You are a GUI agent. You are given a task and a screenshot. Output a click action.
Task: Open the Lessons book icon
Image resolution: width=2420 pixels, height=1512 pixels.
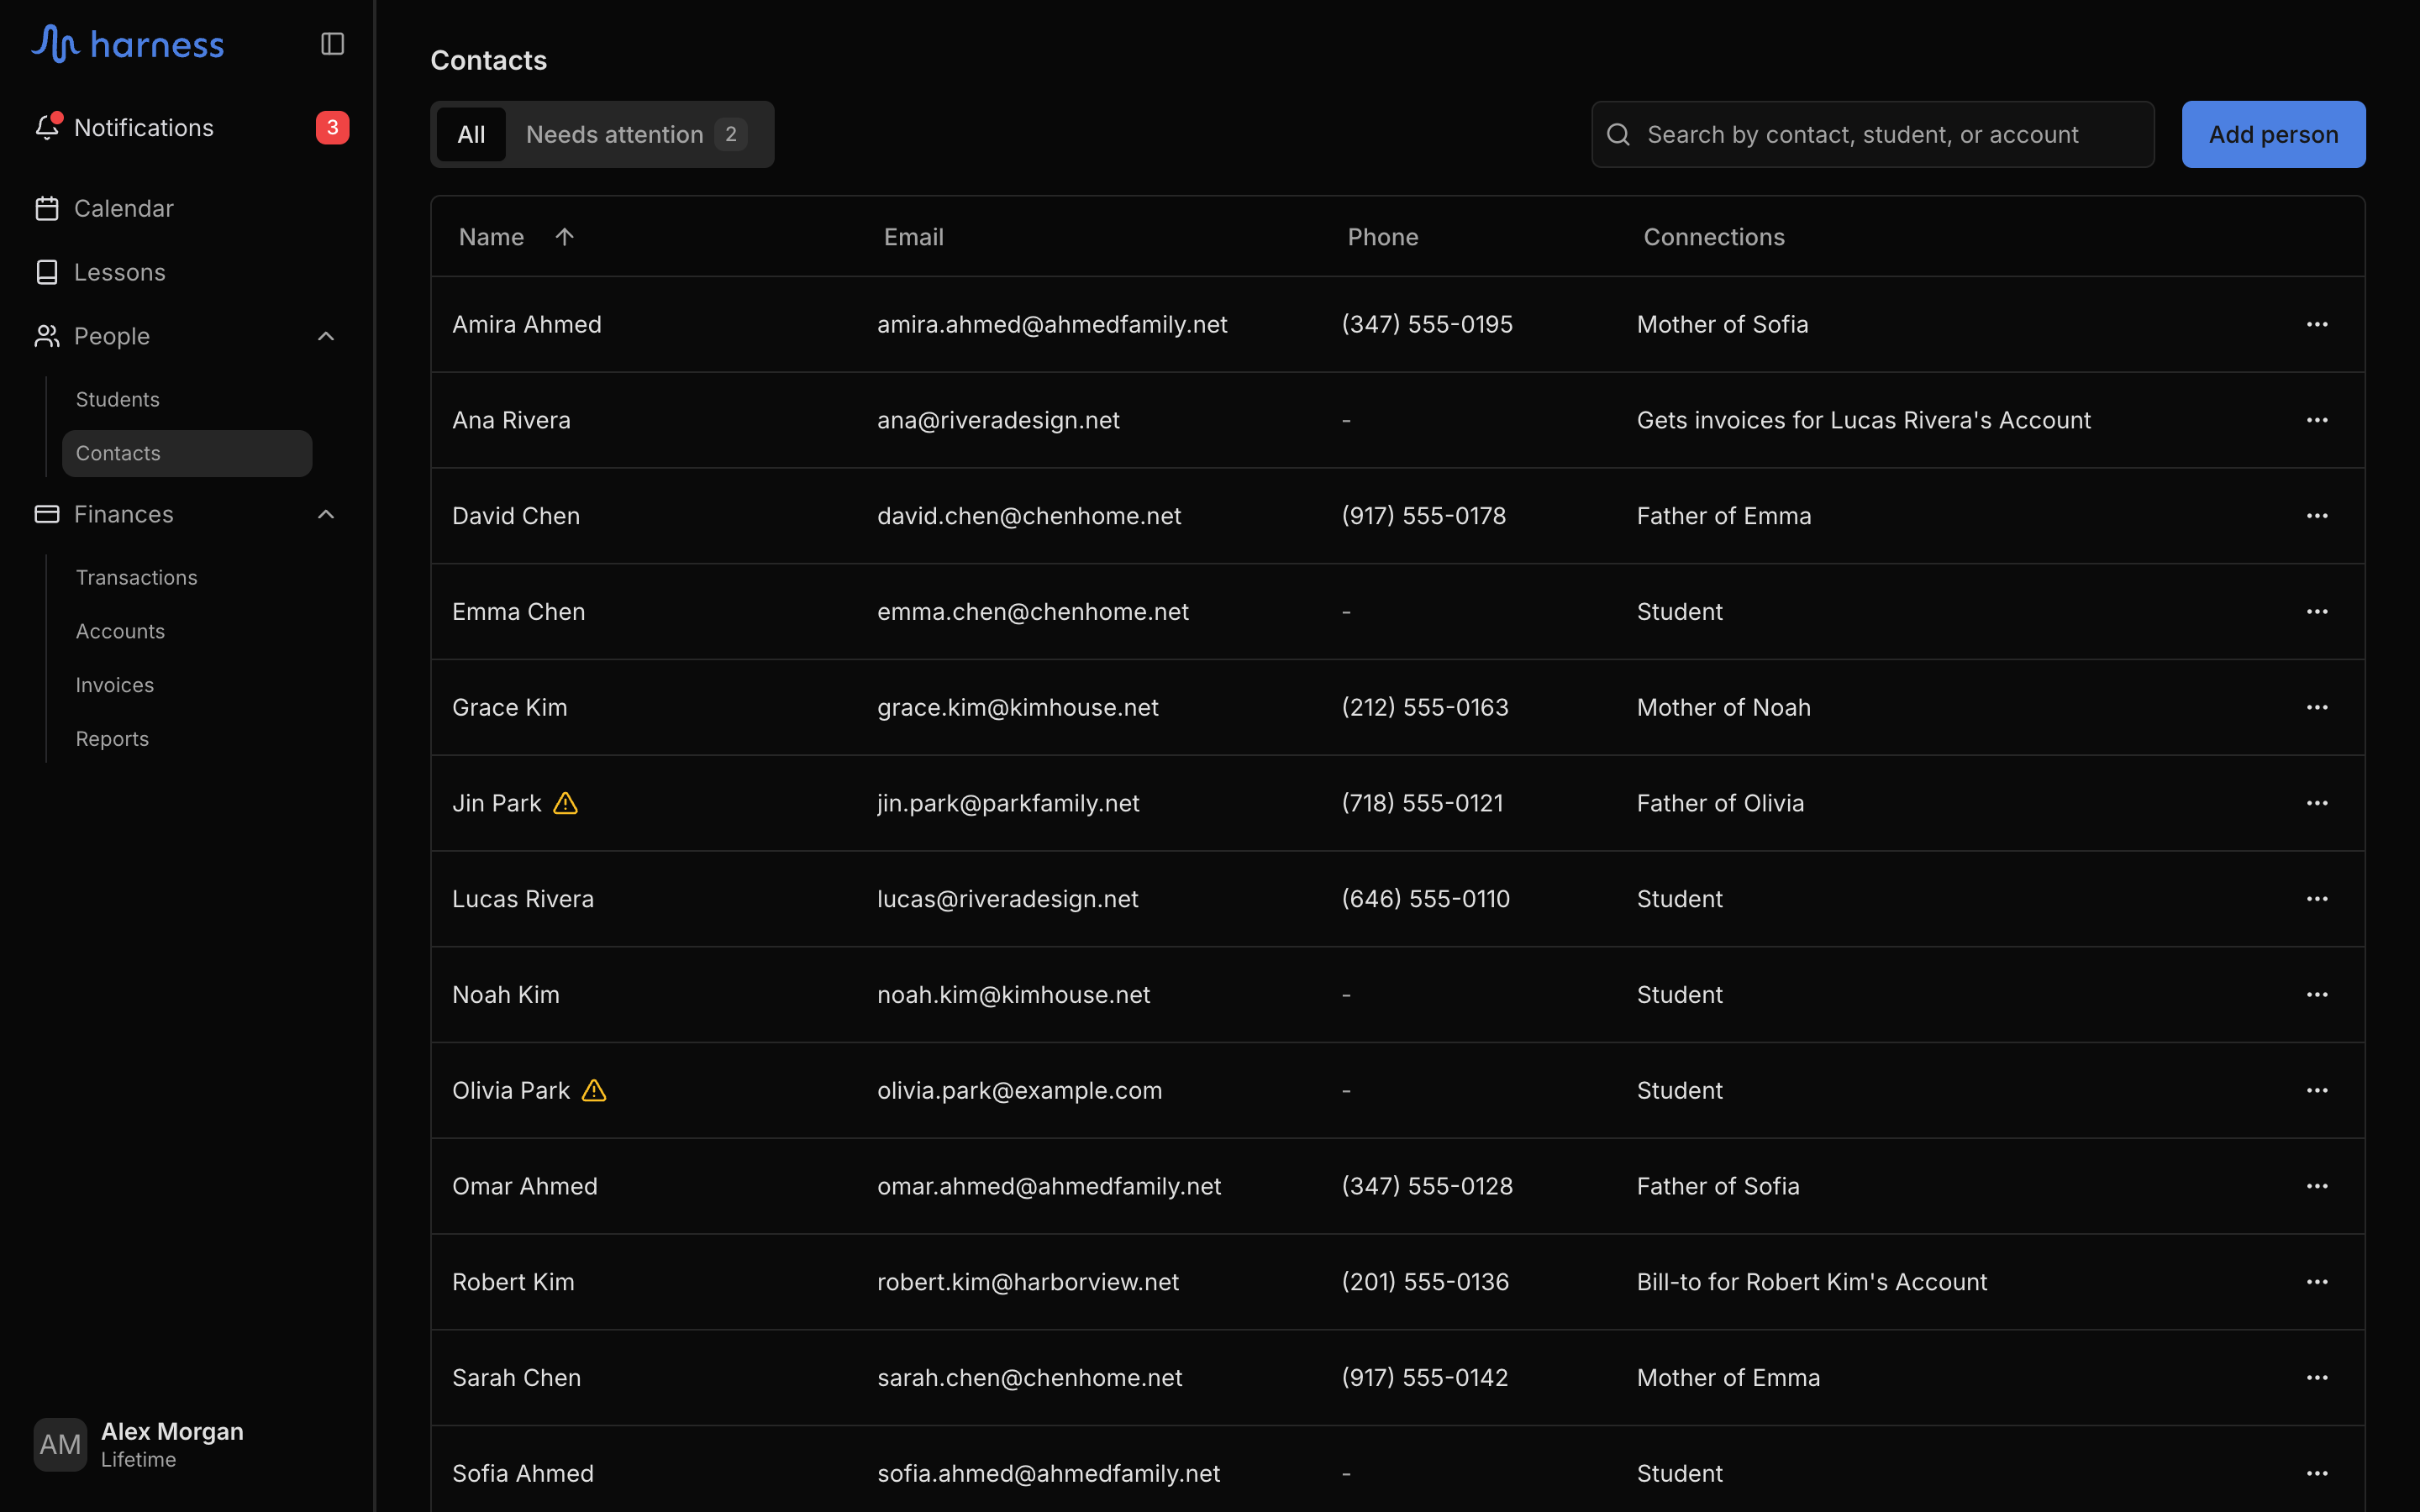point(47,272)
